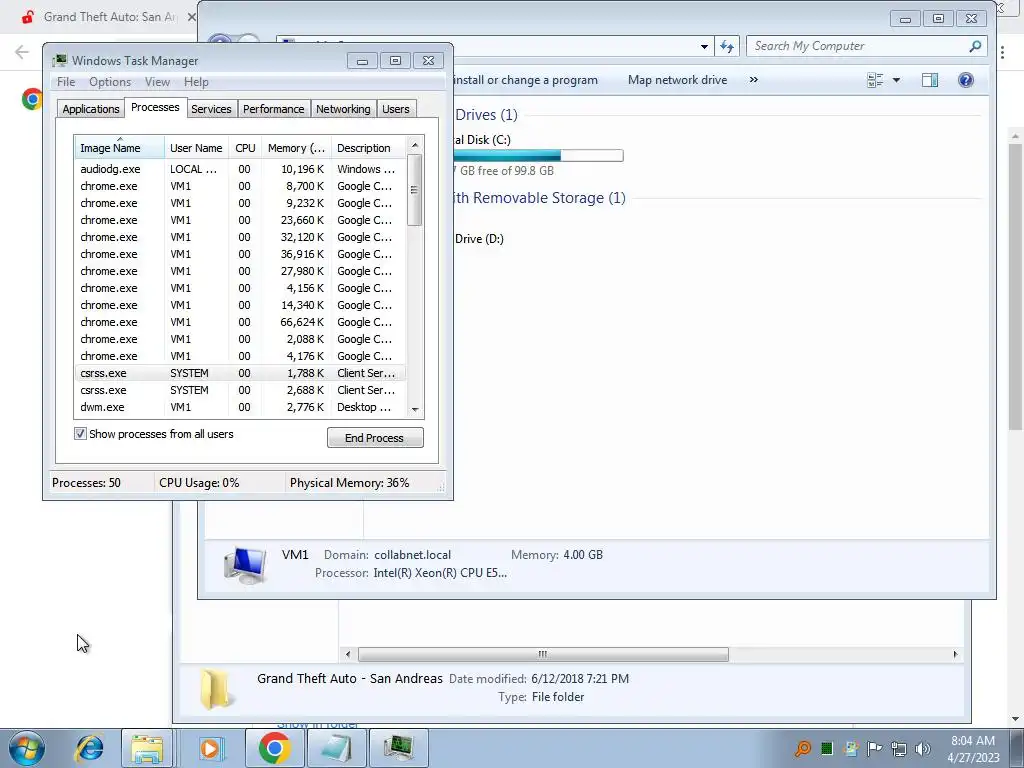Open the view options dropdown arrow
Image resolution: width=1024 pixels, height=768 pixels.
(x=897, y=80)
